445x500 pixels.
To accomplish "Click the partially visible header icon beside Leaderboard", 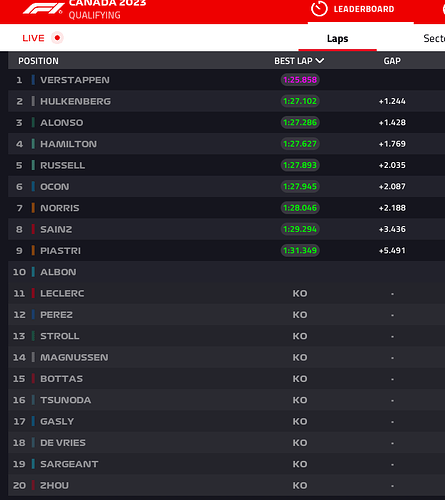I will 443,9.
